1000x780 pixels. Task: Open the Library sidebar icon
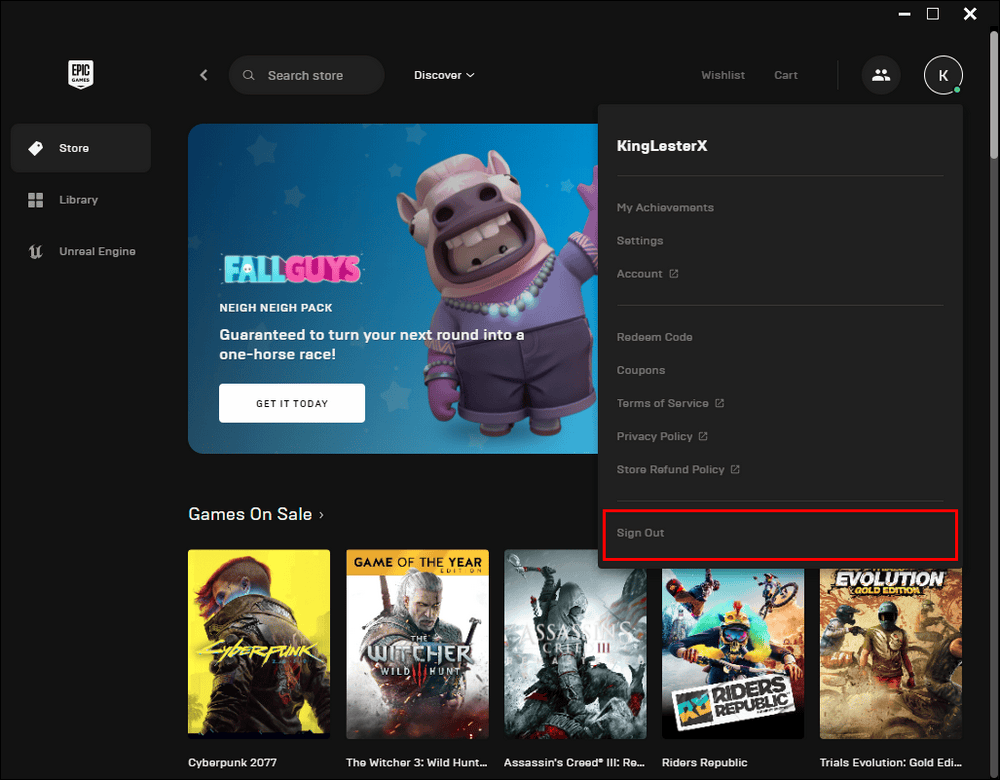point(36,199)
